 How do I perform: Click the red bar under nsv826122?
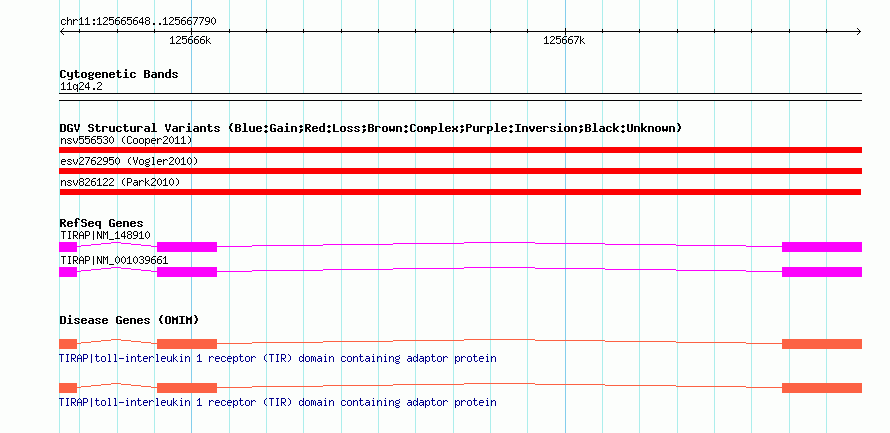[460, 192]
